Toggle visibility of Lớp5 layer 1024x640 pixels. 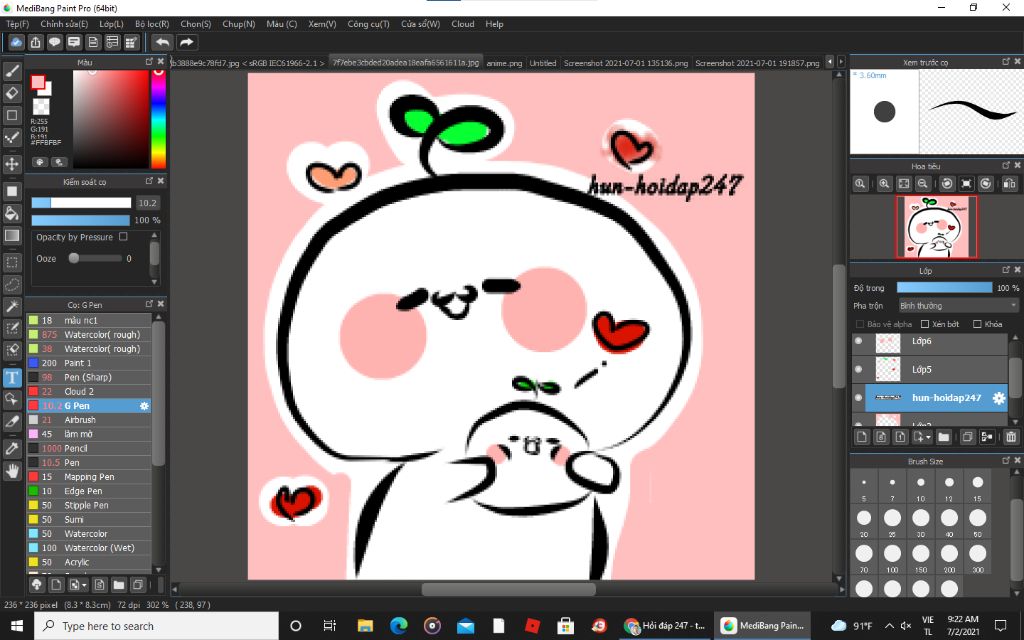pyautogui.click(x=859, y=369)
